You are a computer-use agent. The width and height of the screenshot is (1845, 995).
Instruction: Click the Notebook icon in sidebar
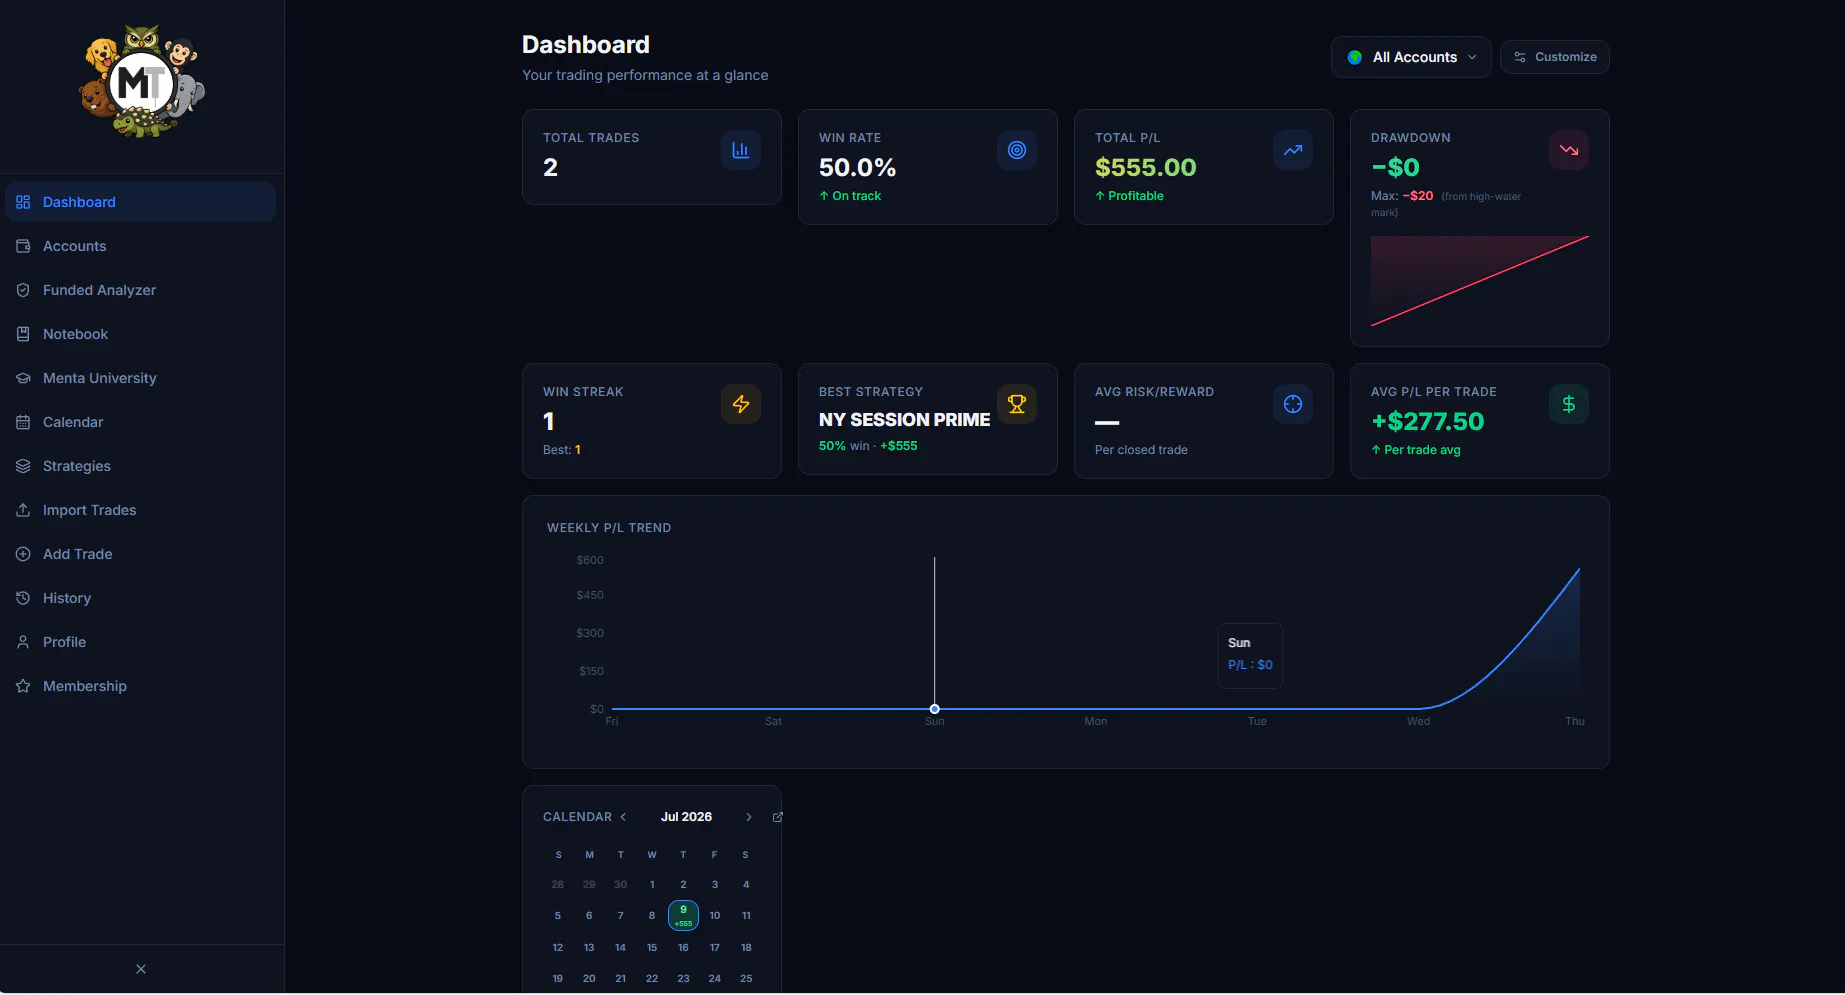tap(23, 334)
